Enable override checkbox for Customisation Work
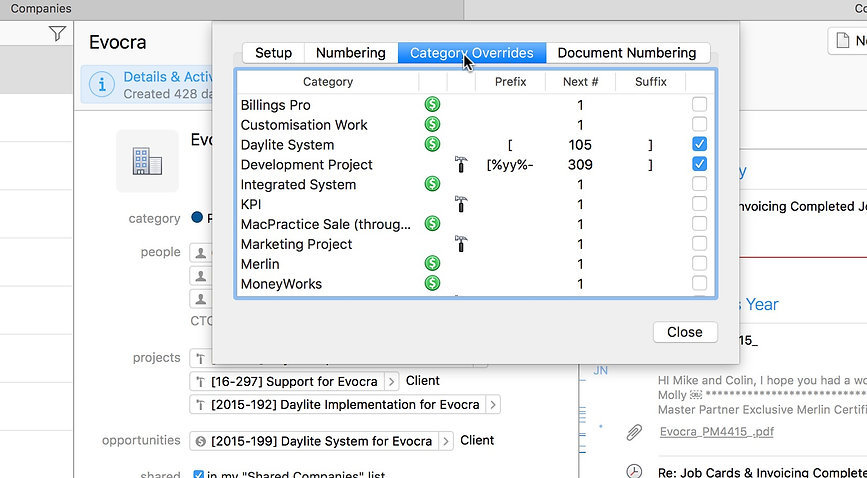The image size is (867, 478). 699,124
